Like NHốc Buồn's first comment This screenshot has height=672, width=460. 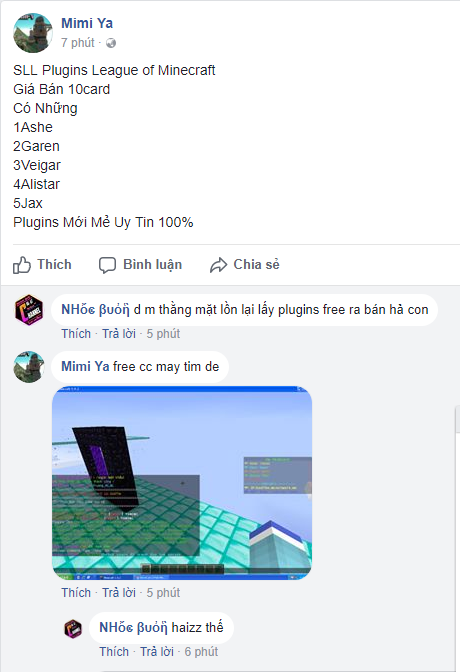point(76,333)
